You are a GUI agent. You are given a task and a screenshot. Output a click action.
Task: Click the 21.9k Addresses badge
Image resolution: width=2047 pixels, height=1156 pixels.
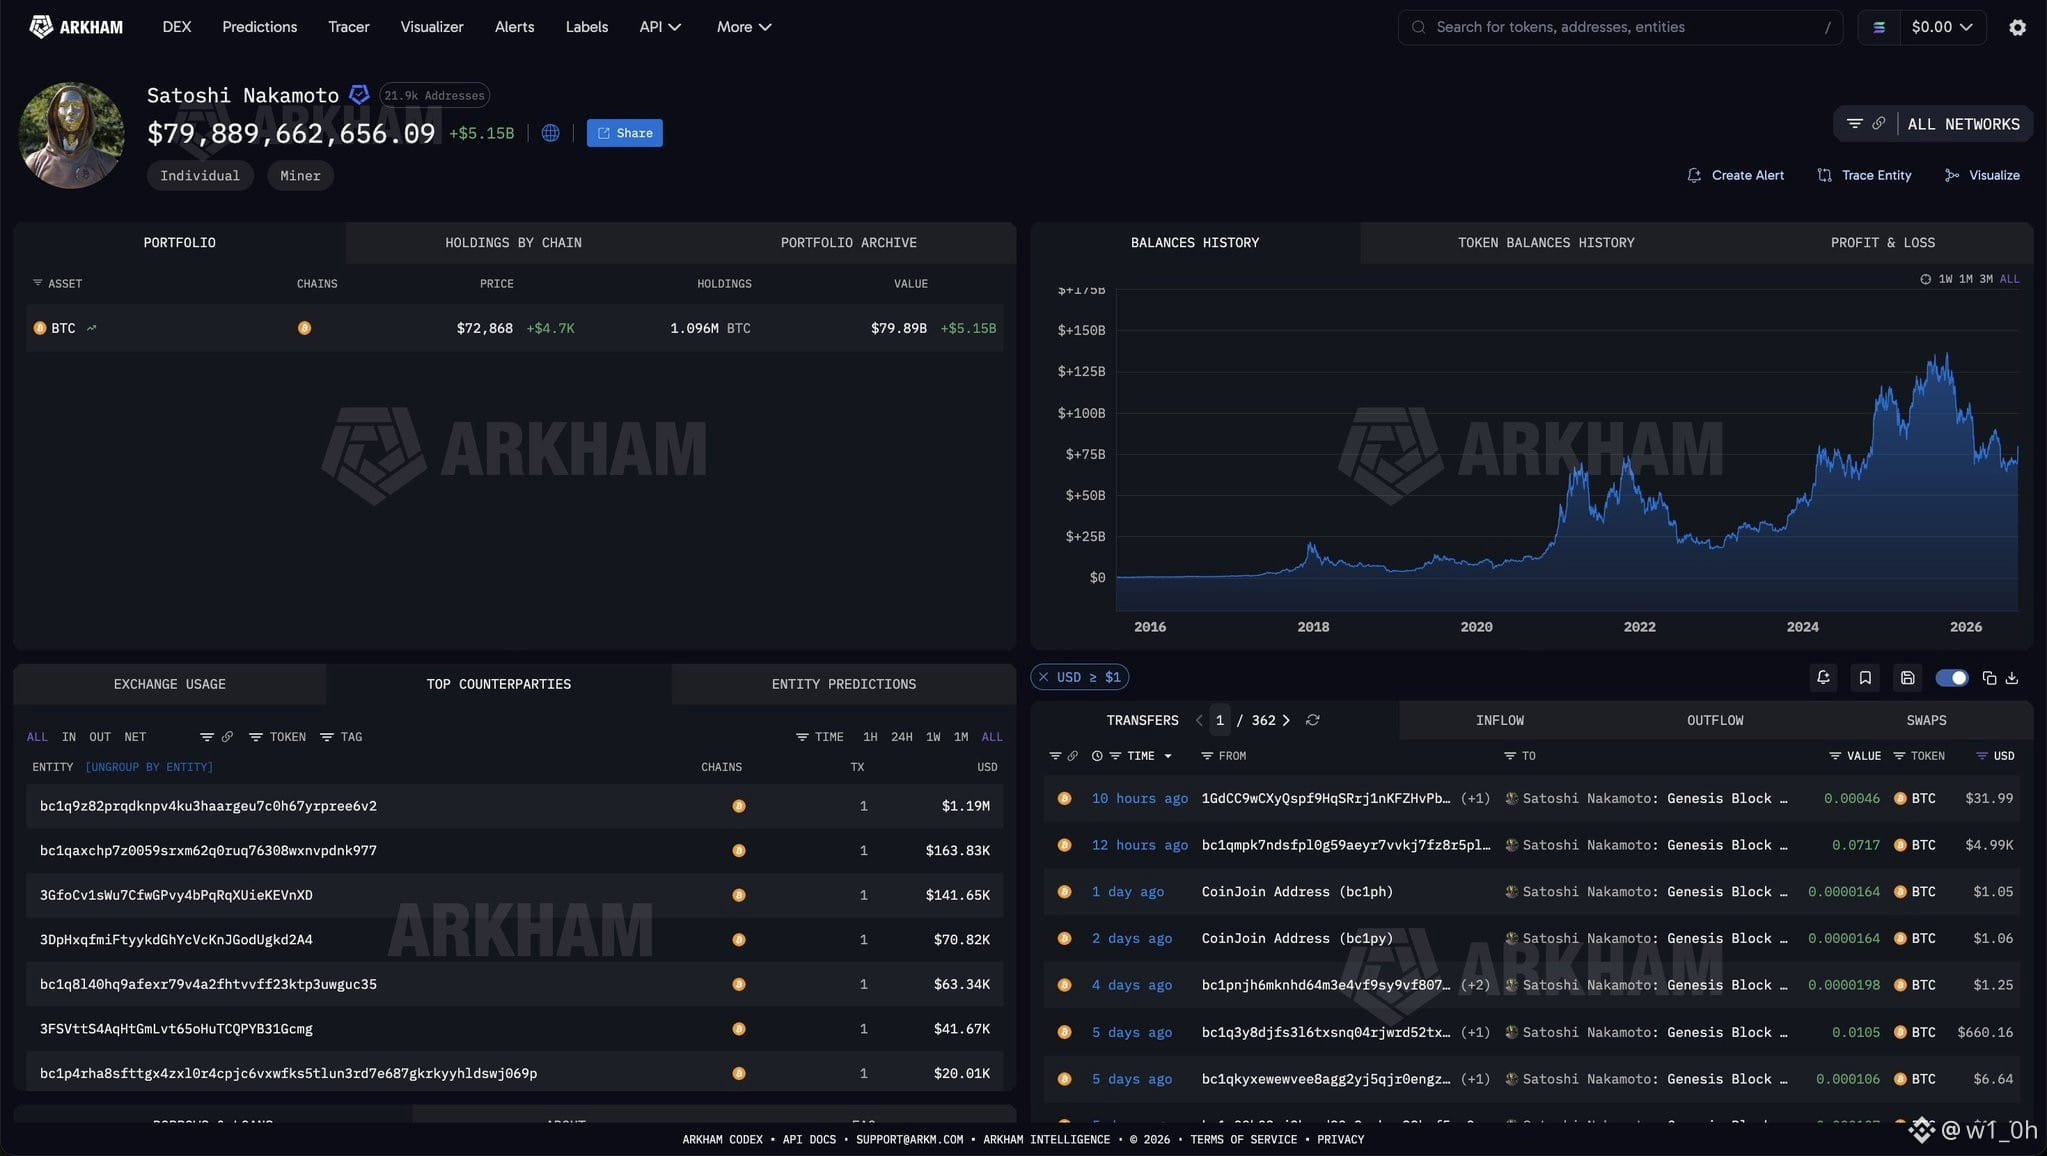434,95
